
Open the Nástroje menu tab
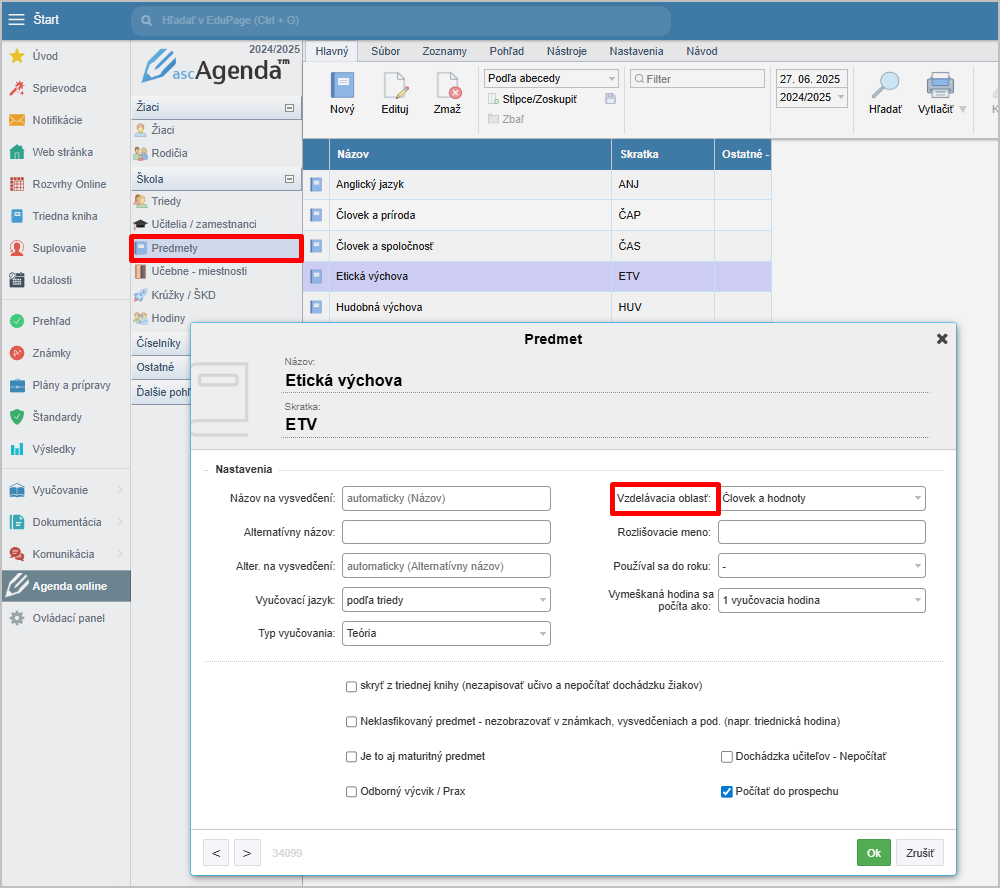click(567, 51)
